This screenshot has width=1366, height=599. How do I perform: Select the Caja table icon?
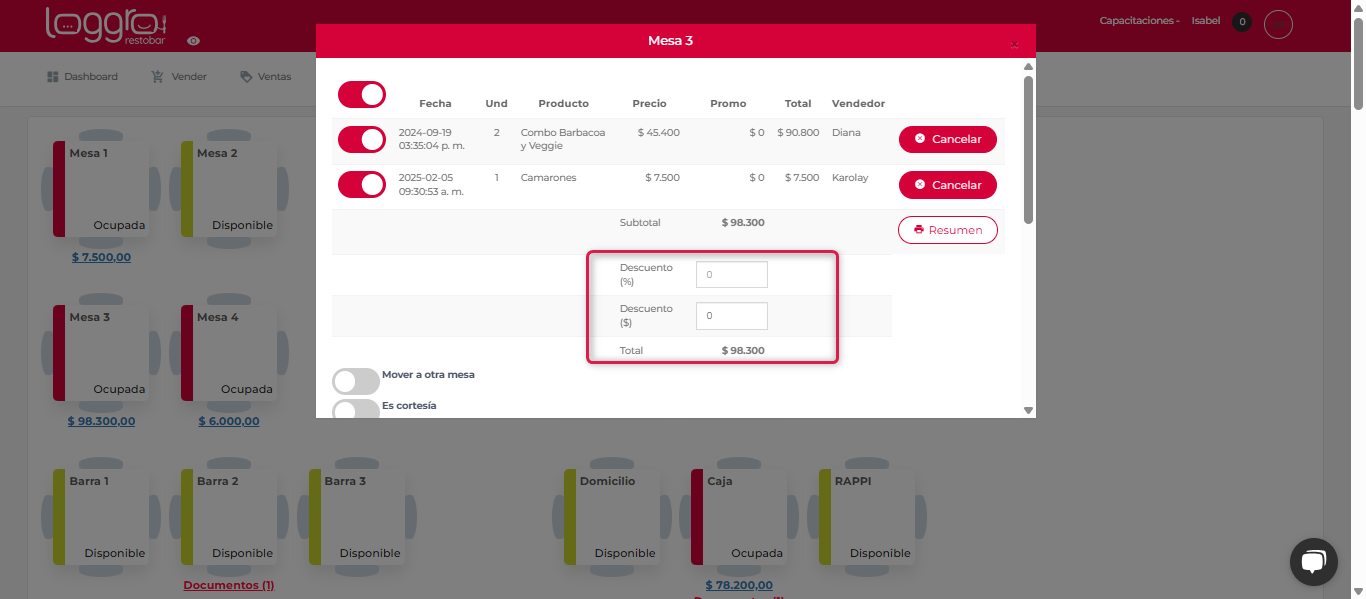738,517
